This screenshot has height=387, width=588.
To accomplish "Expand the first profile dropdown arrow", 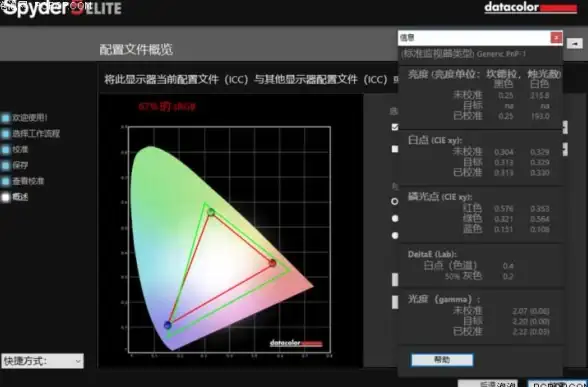I will [x=565, y=127].
